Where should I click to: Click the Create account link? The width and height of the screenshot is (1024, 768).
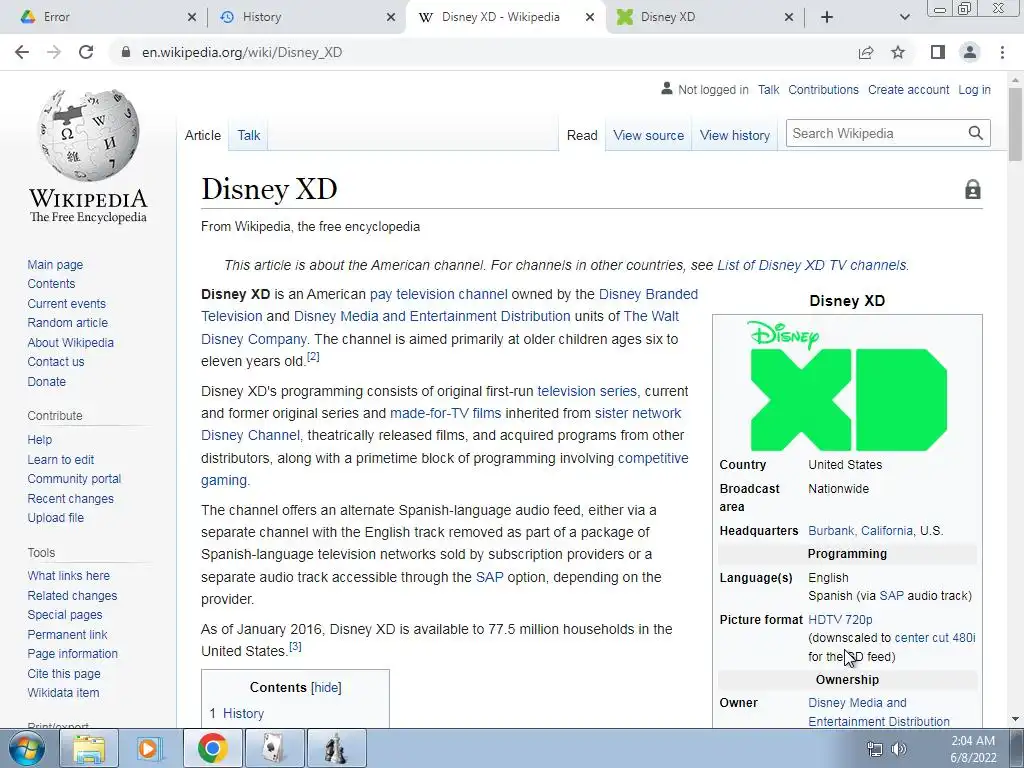pyautogui.click(x=908, y=89)
